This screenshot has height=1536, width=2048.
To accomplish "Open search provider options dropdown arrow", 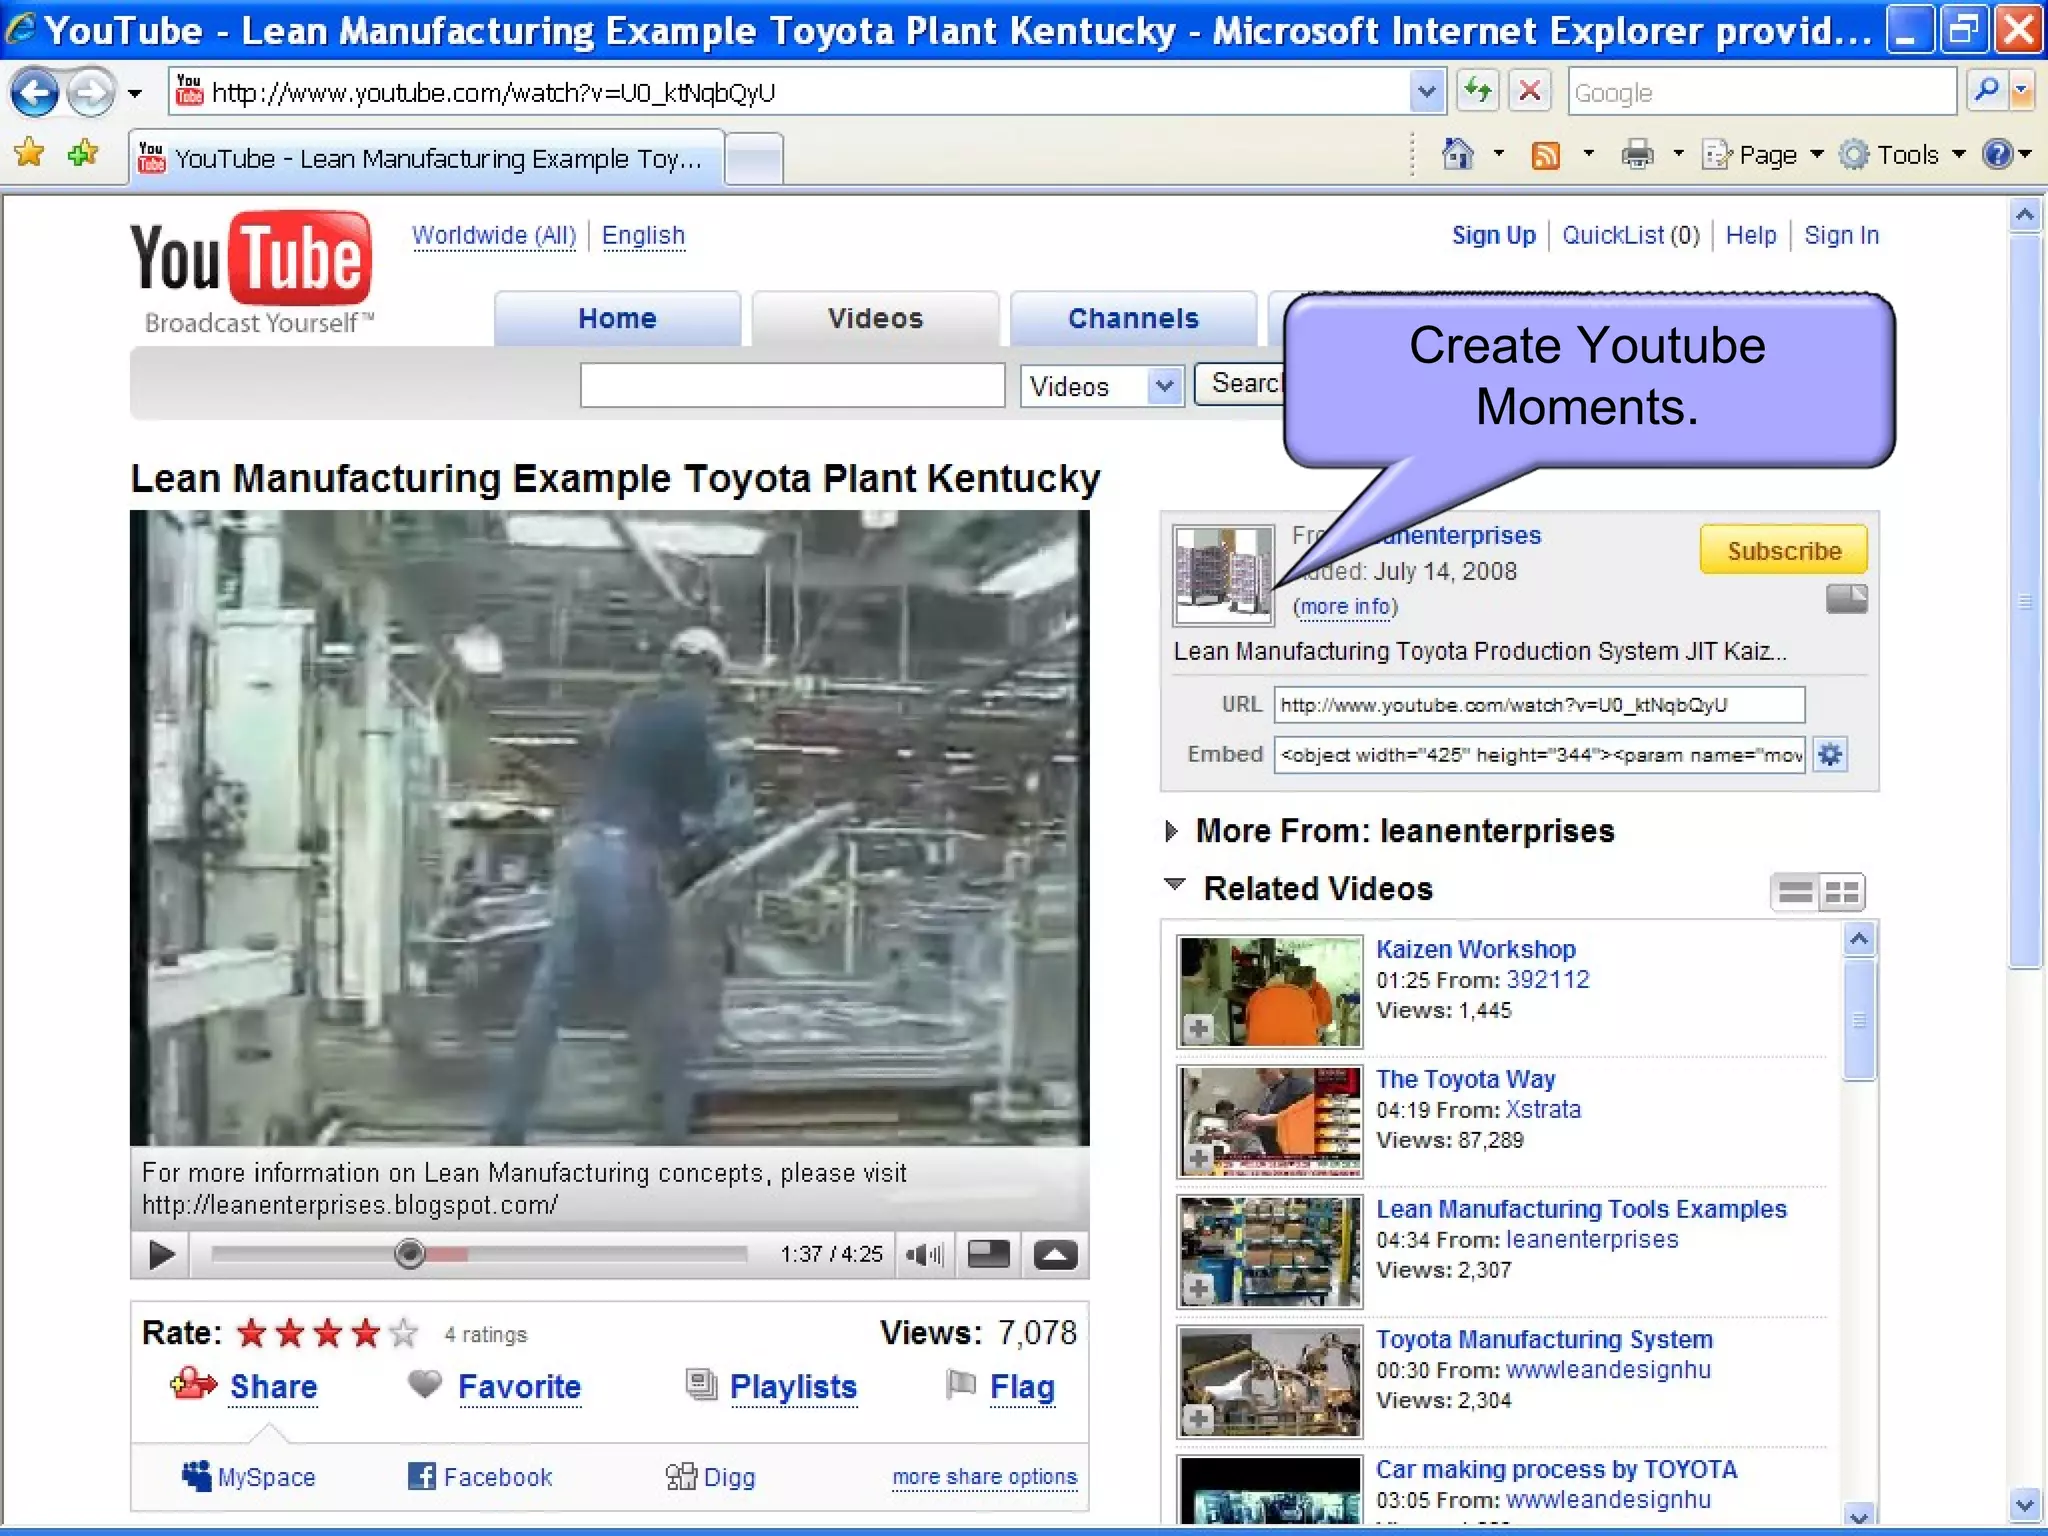I will [2022, 92].
